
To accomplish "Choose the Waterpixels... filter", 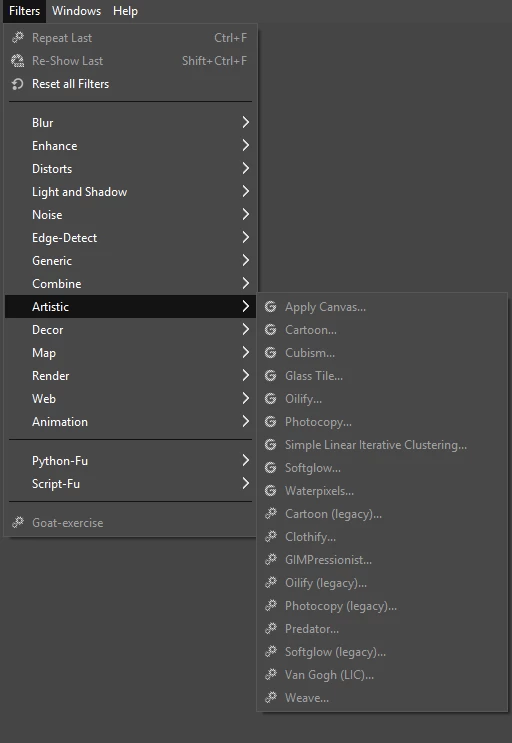I will (382, 490).
